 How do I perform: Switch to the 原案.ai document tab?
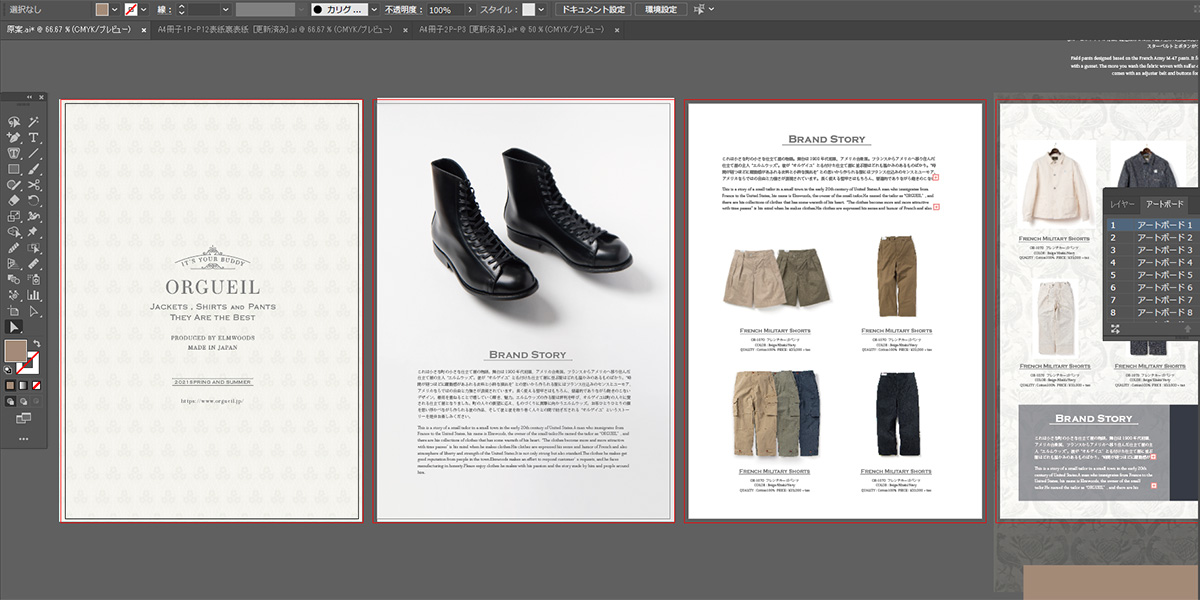click(x=69, y=30)
